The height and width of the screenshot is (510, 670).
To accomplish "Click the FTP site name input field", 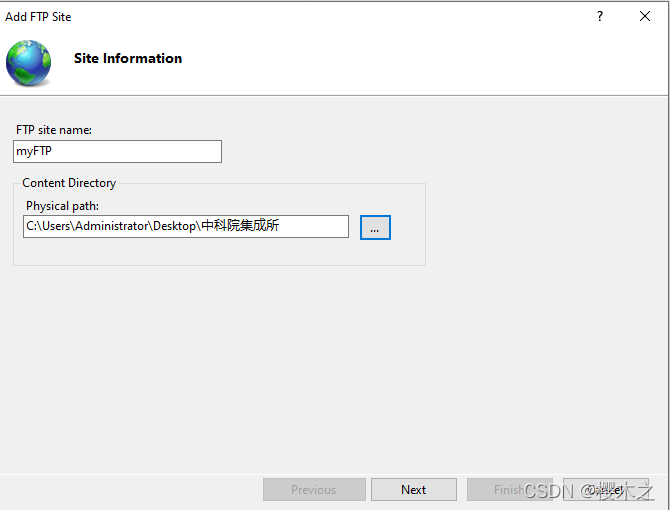I will click(x=118, y=151).
